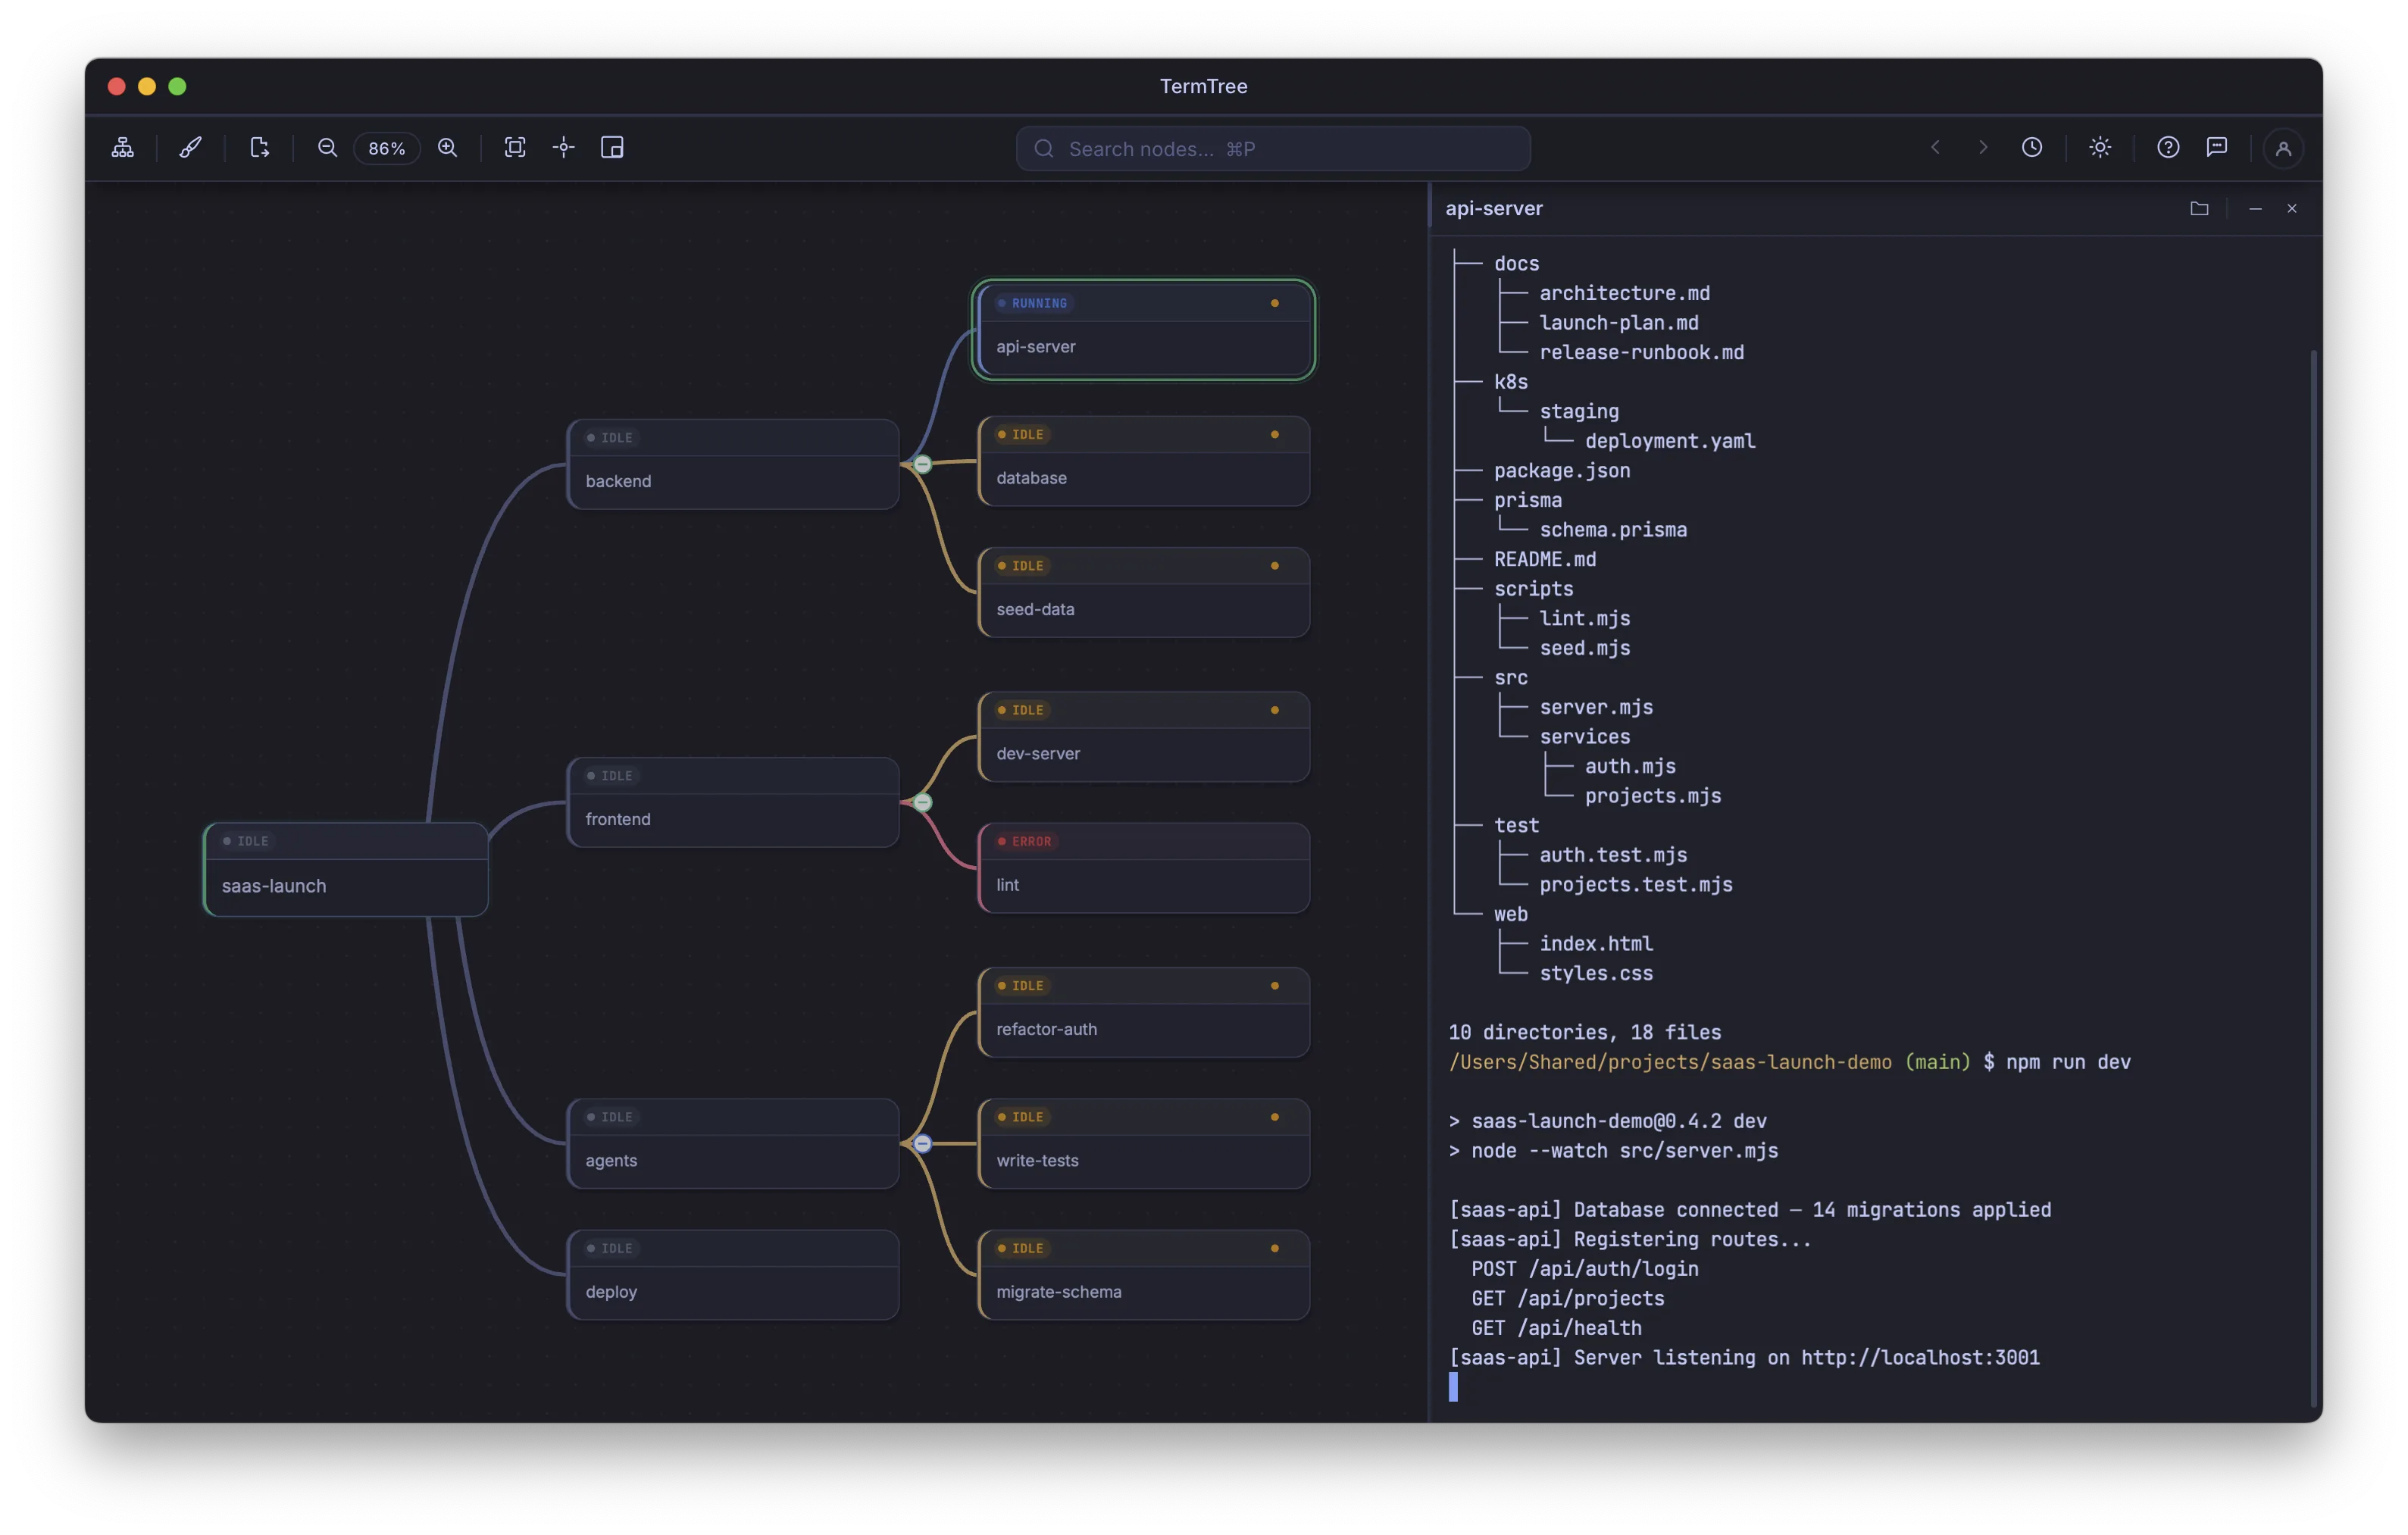Click 'architecture.md' in terminal tree
Viewport: 2408px width, 1535px height.
coord(1624,293)
